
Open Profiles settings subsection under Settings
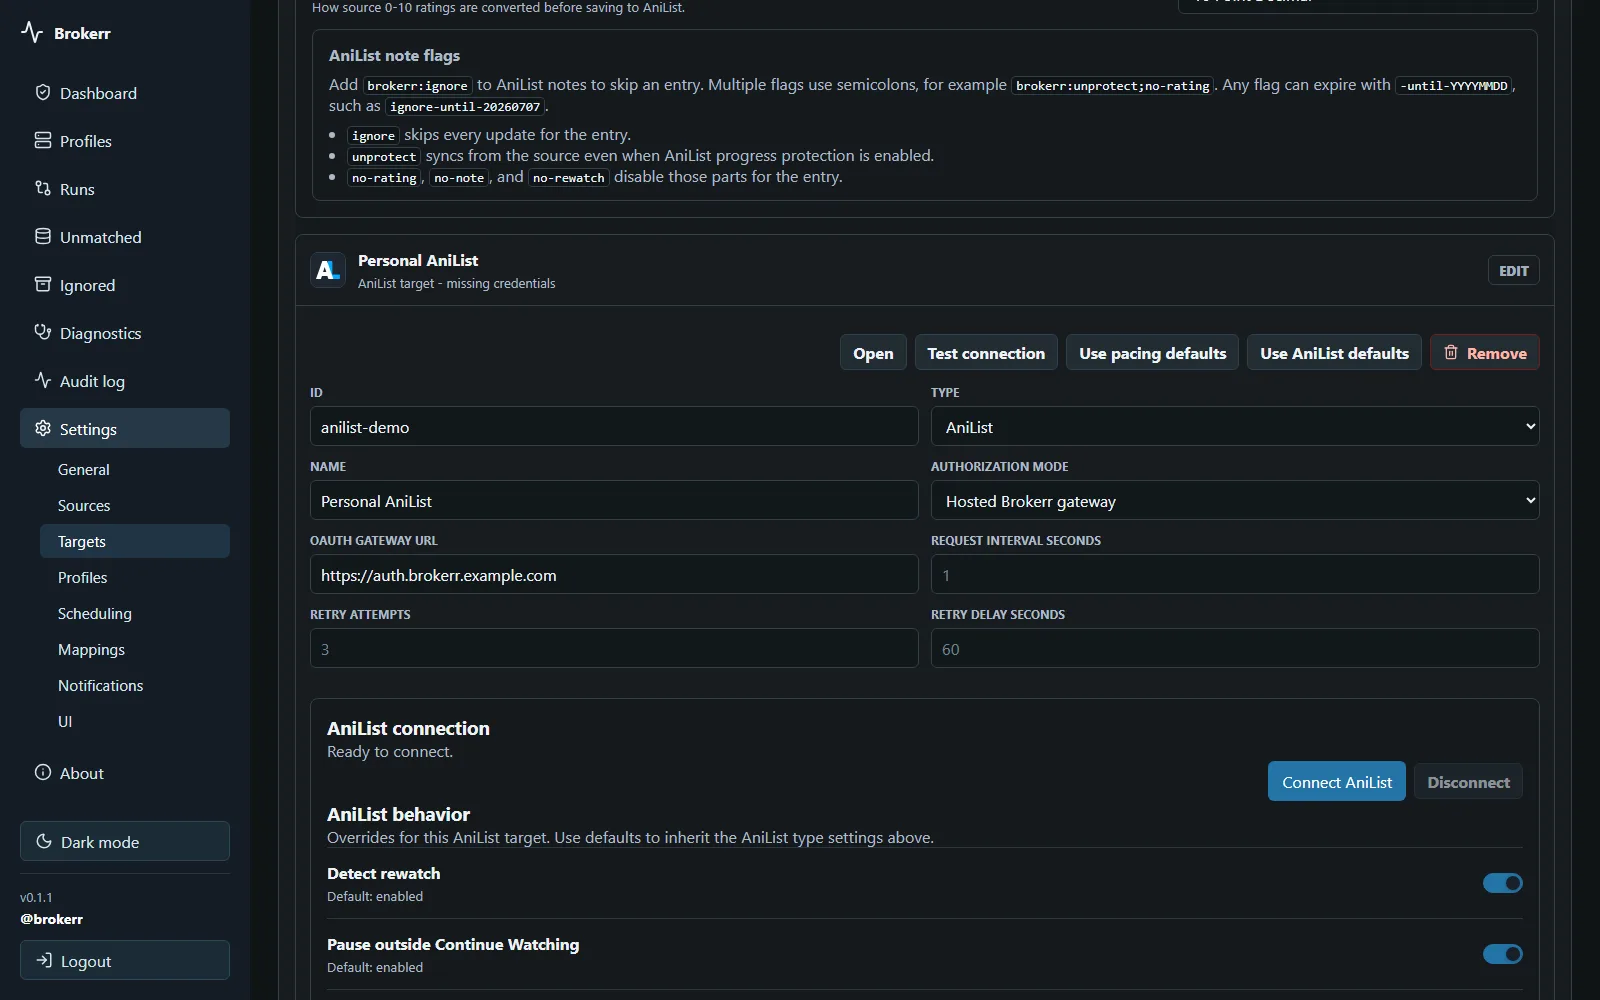coord(135,577)
